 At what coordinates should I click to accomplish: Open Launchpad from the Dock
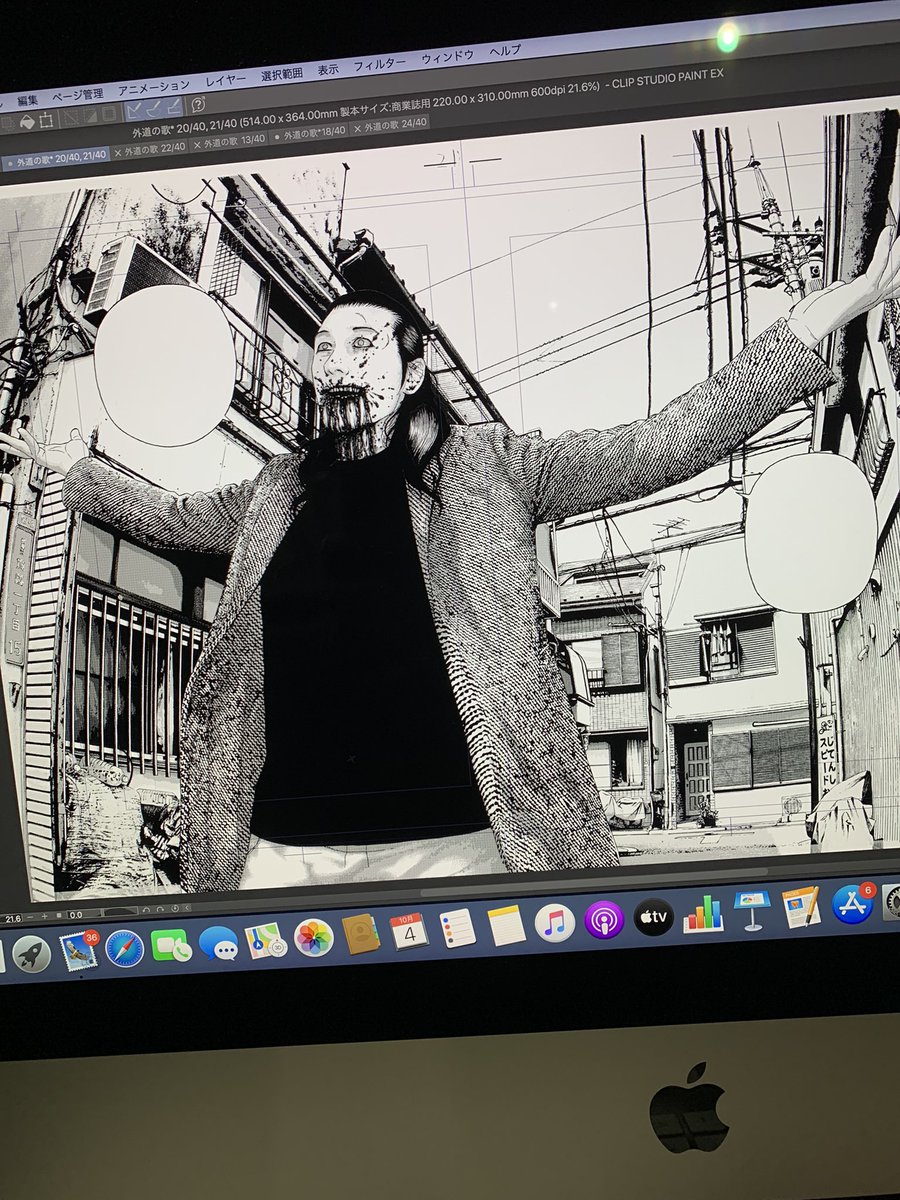32,955
